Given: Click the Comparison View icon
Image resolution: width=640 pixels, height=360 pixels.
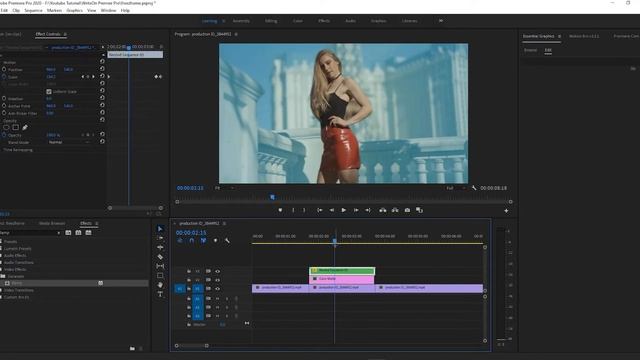Looking at the screenshot, I should coord(419,210).
